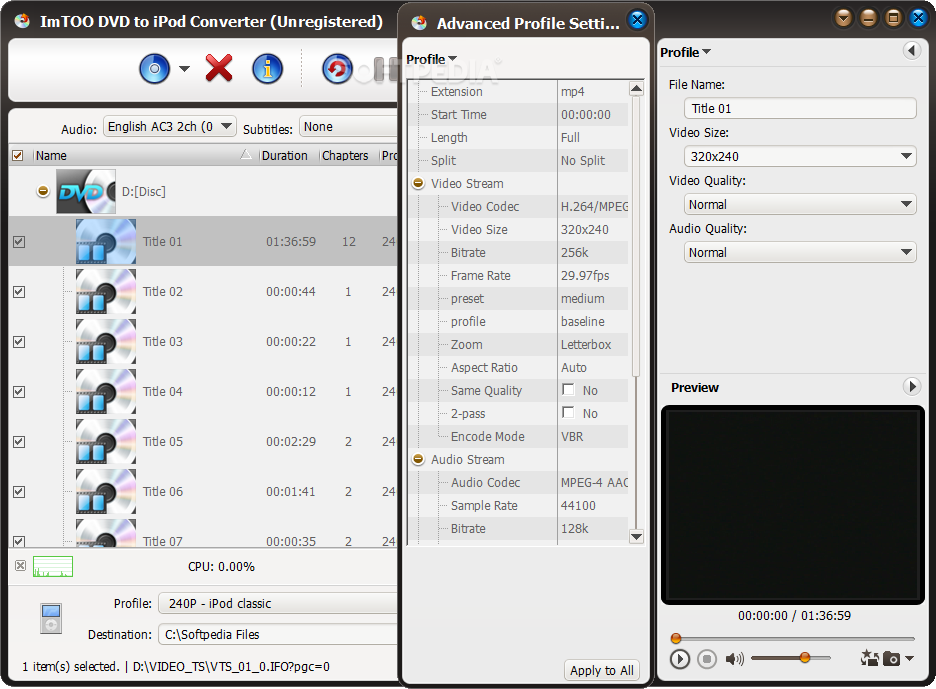936x689 pixels.
Task: Click the blue info icon
Action: [267, 69]
